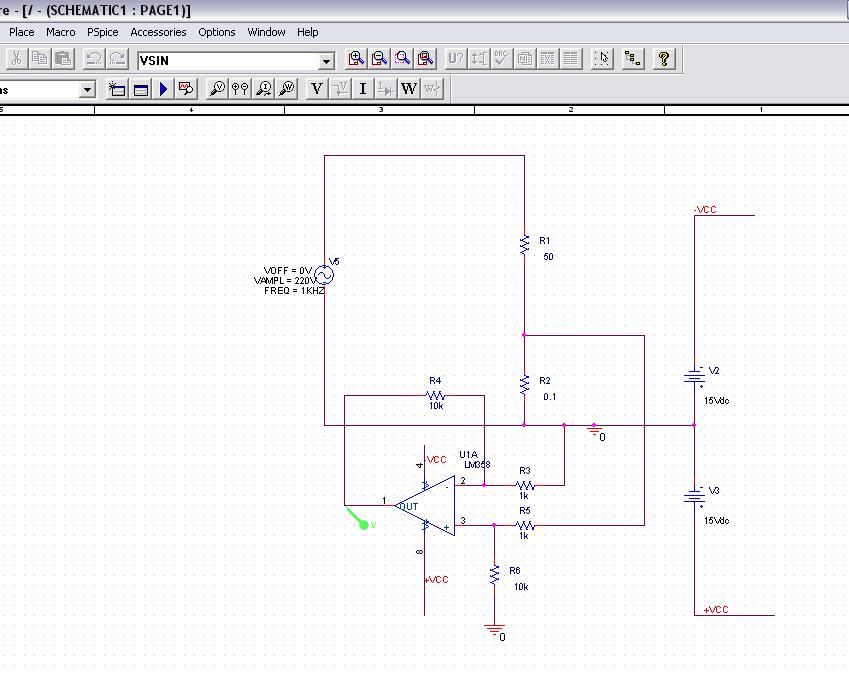The width and height of the screenshot is (849, 675).
Task: Click the Annotate U? icon
Action: click(x=456, y=58)
